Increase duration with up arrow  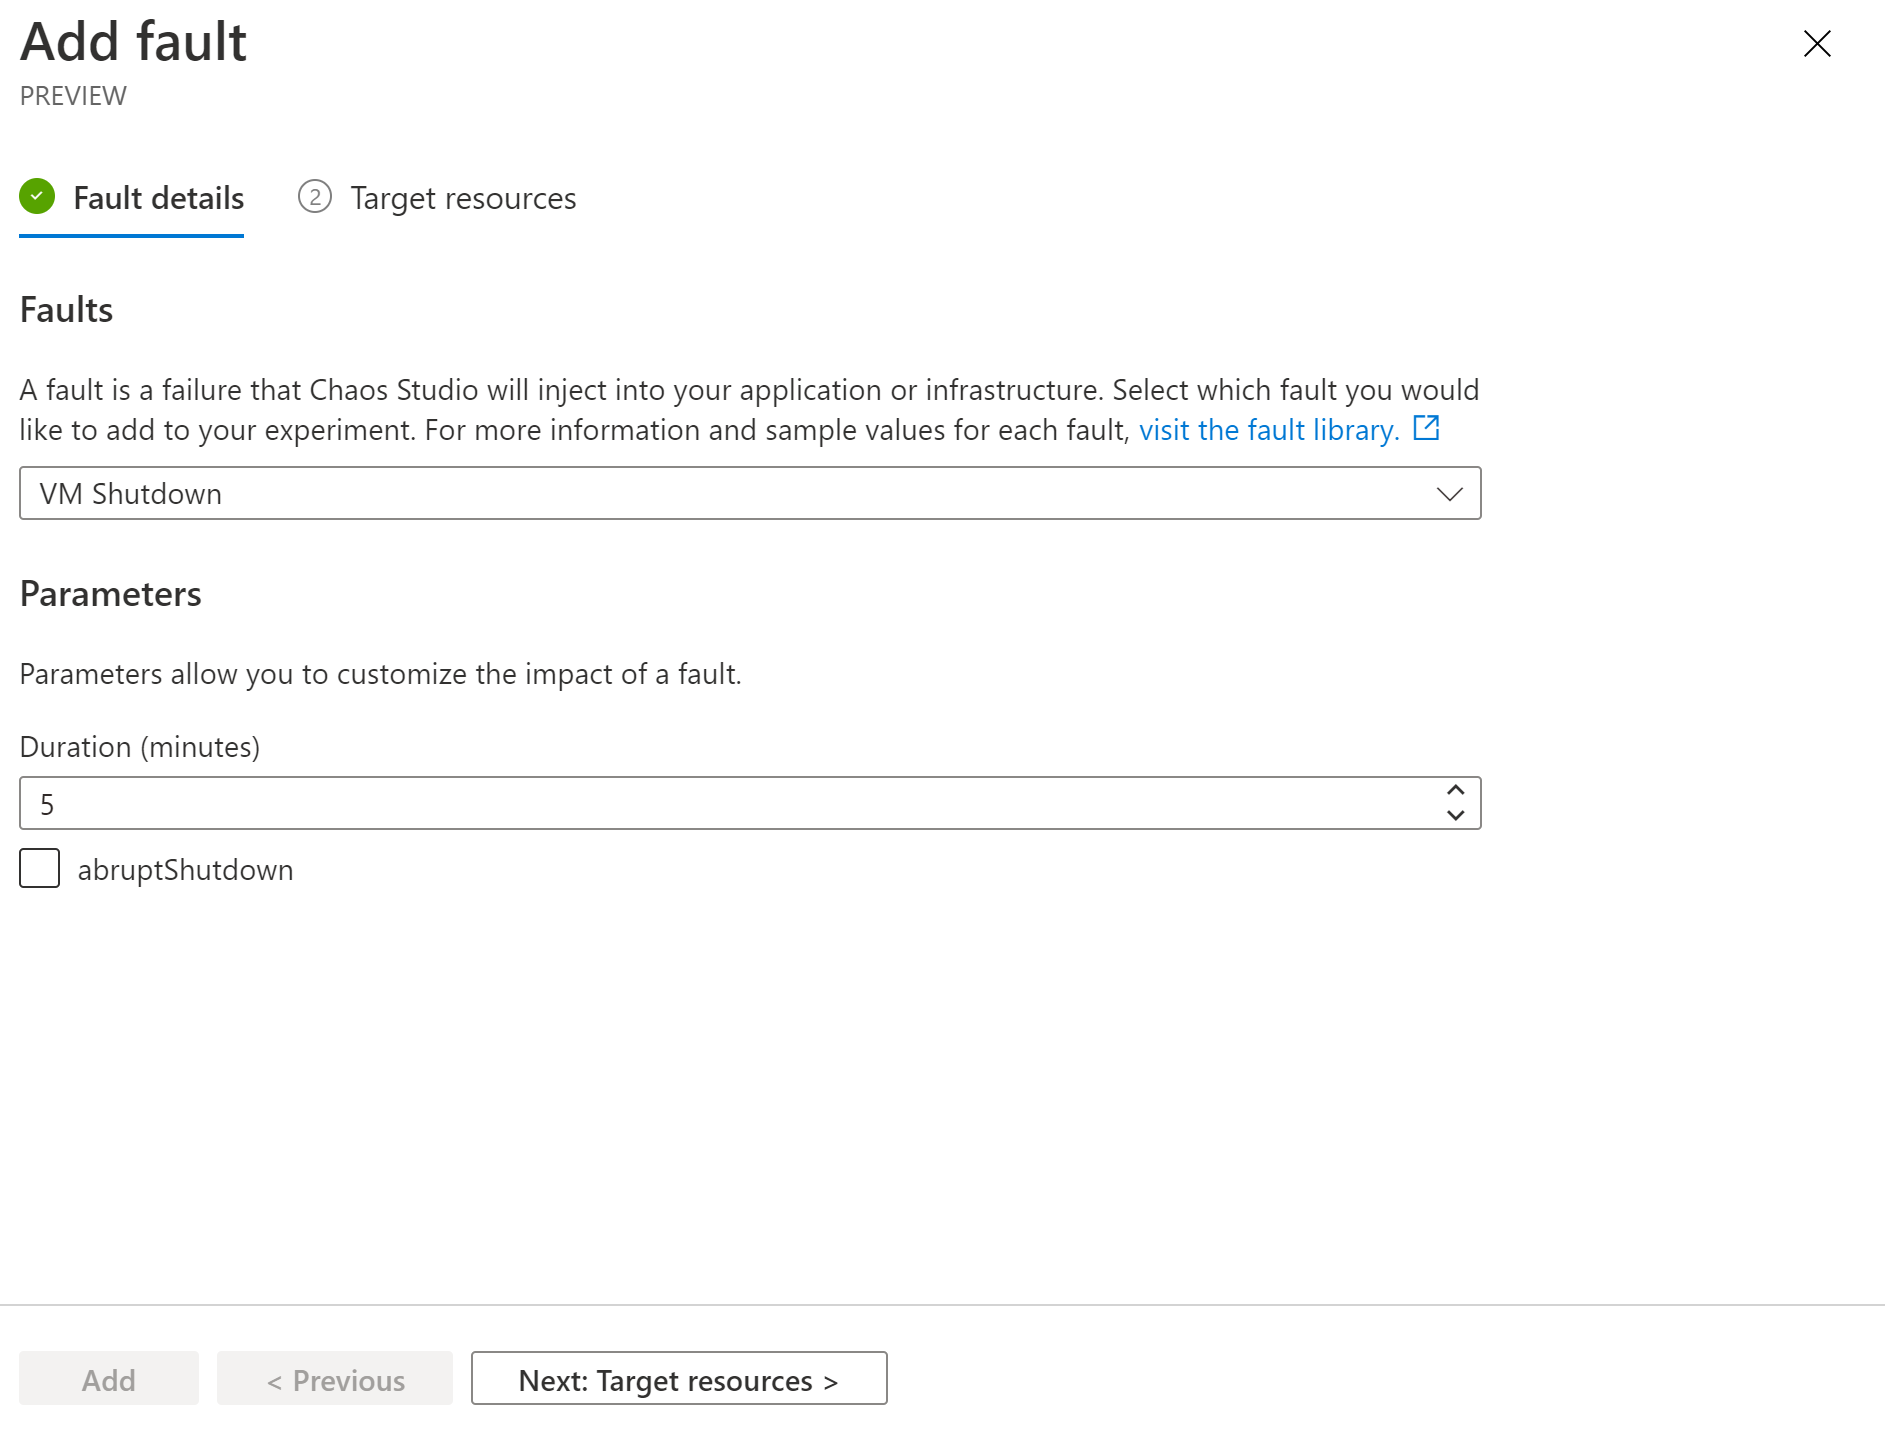(1455, 790)
